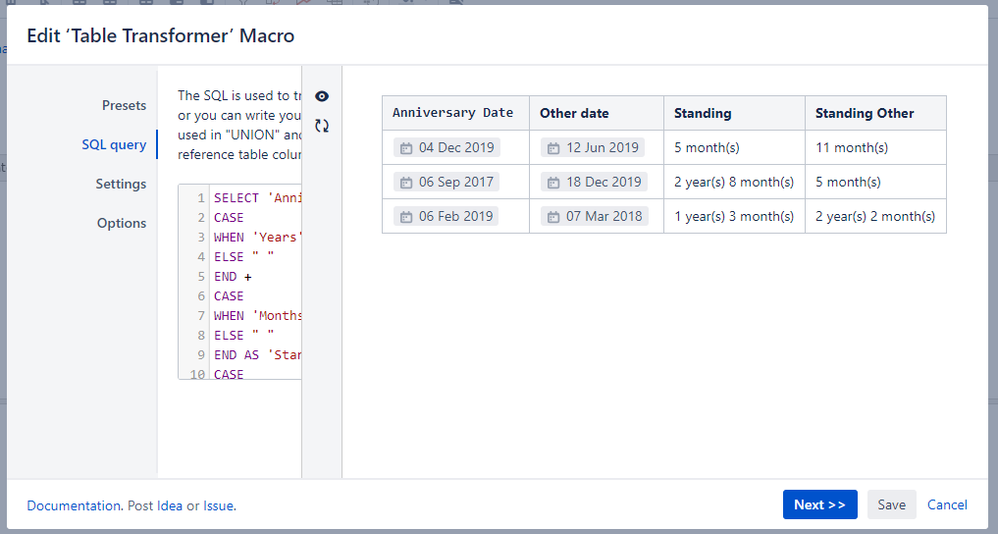
Task: Click line number 10 in the SQL editor
Action: tap(197, 374)
